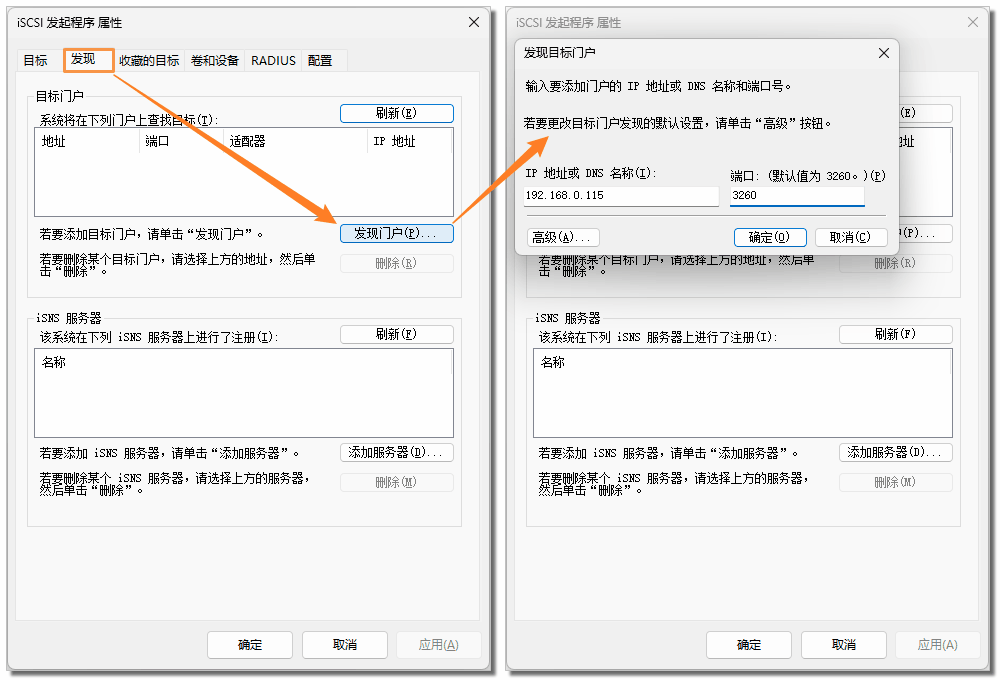Close the right iSCSI 发起程序 属性 window
Viewport: 1000px width, 680px height.
(973, 22)
